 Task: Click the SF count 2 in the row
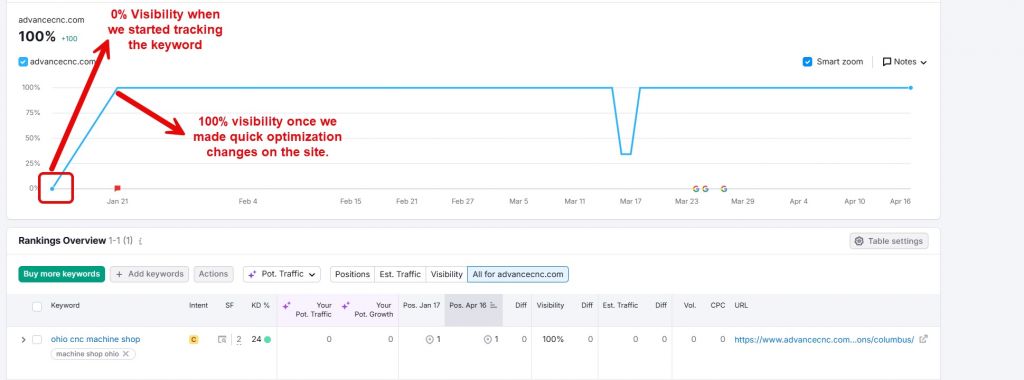(239, 340)
